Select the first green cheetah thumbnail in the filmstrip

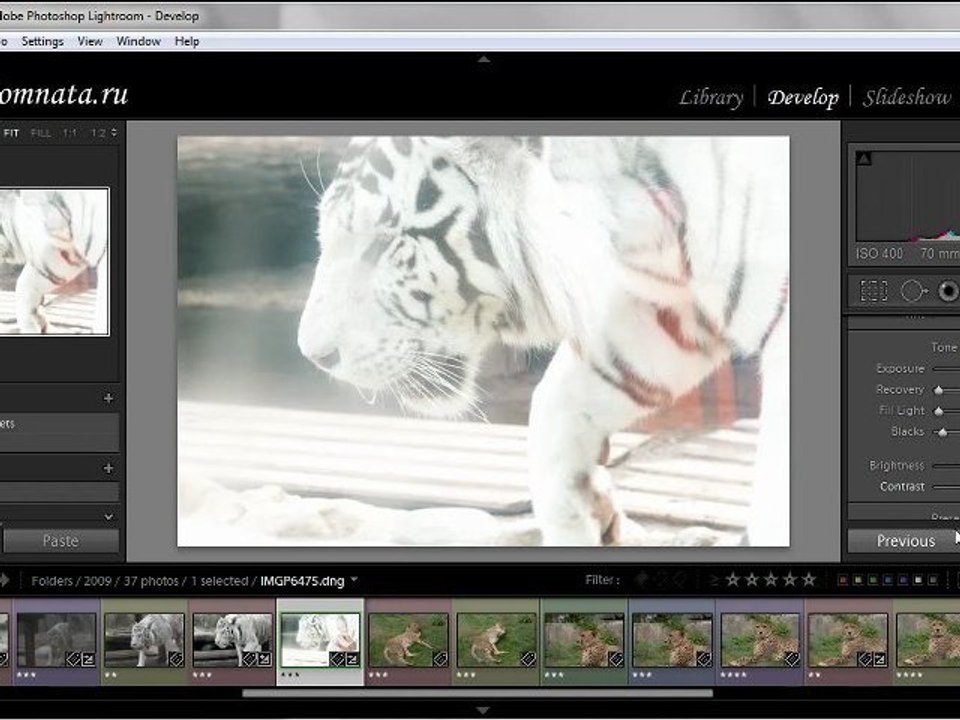click(x=406, y=640)
